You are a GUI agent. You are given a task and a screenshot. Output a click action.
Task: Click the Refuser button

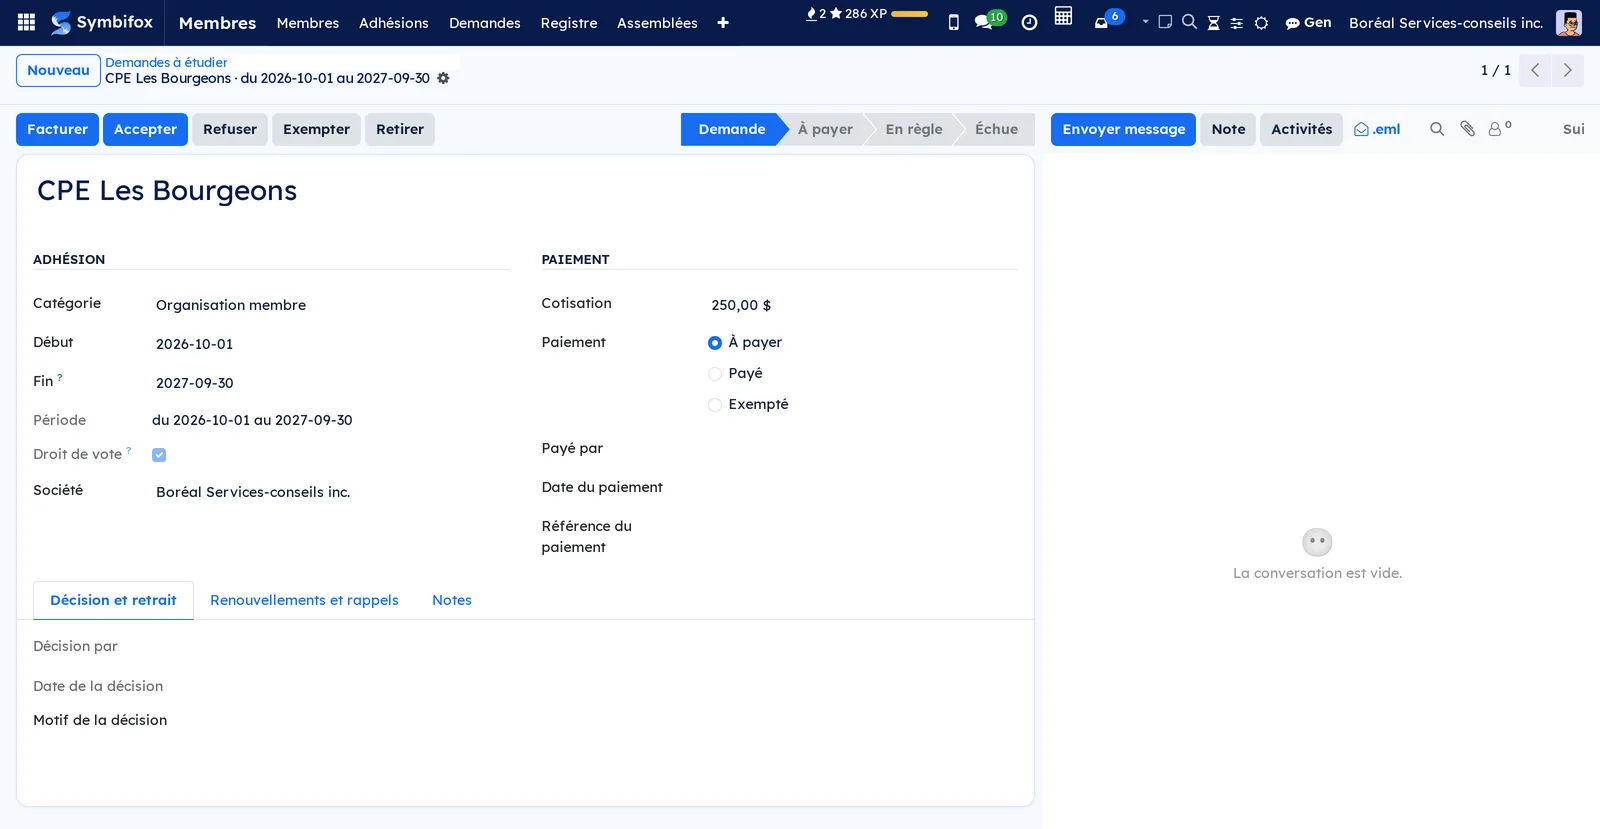tap(230, 129)
